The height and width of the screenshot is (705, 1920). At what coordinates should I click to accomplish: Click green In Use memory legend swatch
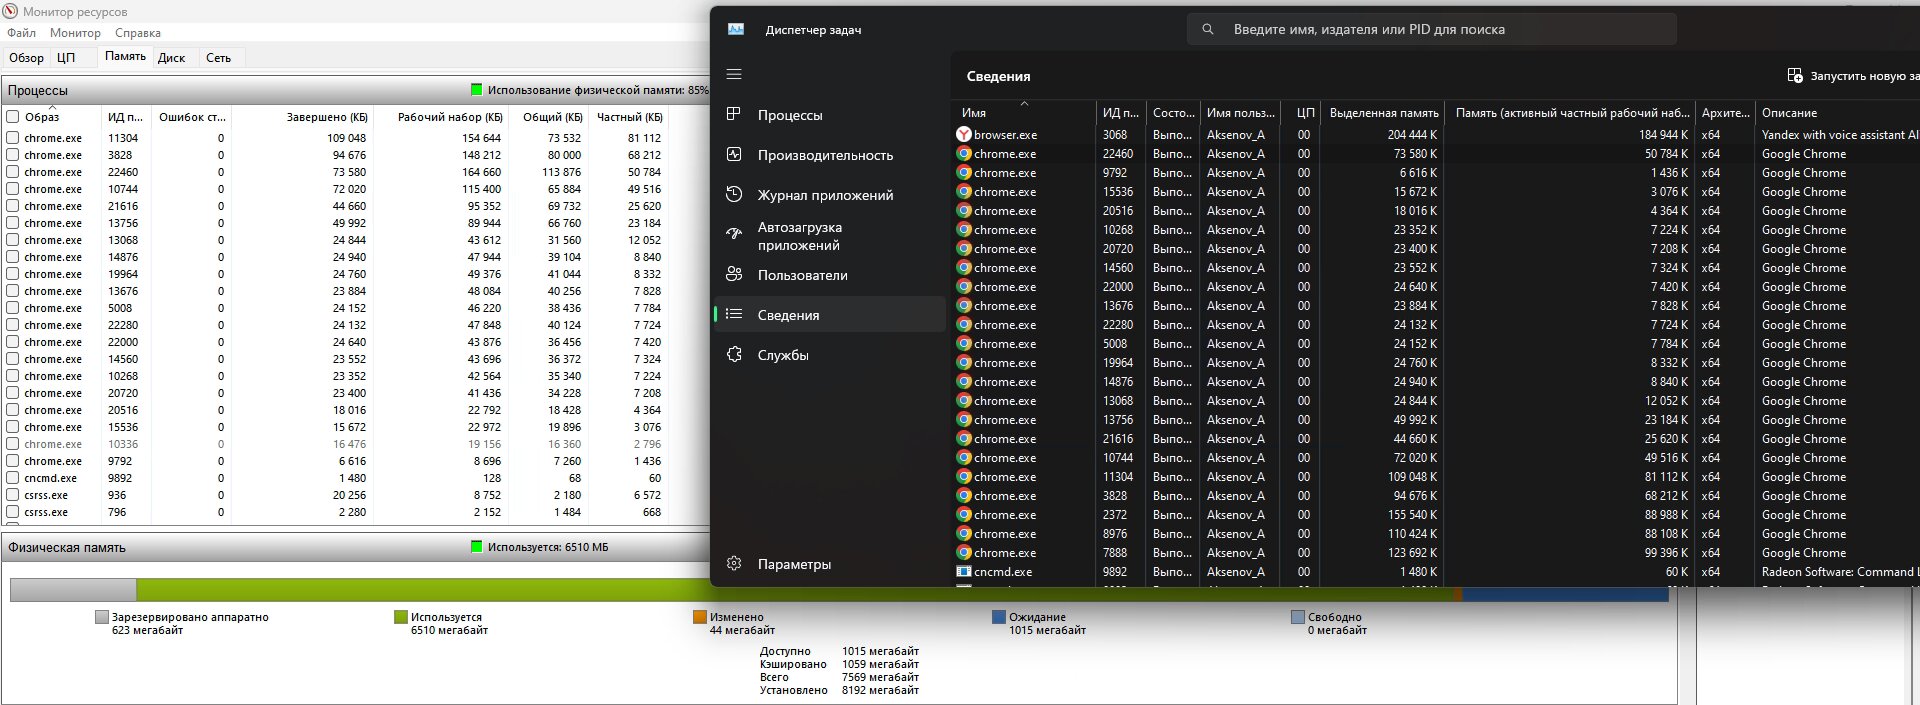(401, 617)
